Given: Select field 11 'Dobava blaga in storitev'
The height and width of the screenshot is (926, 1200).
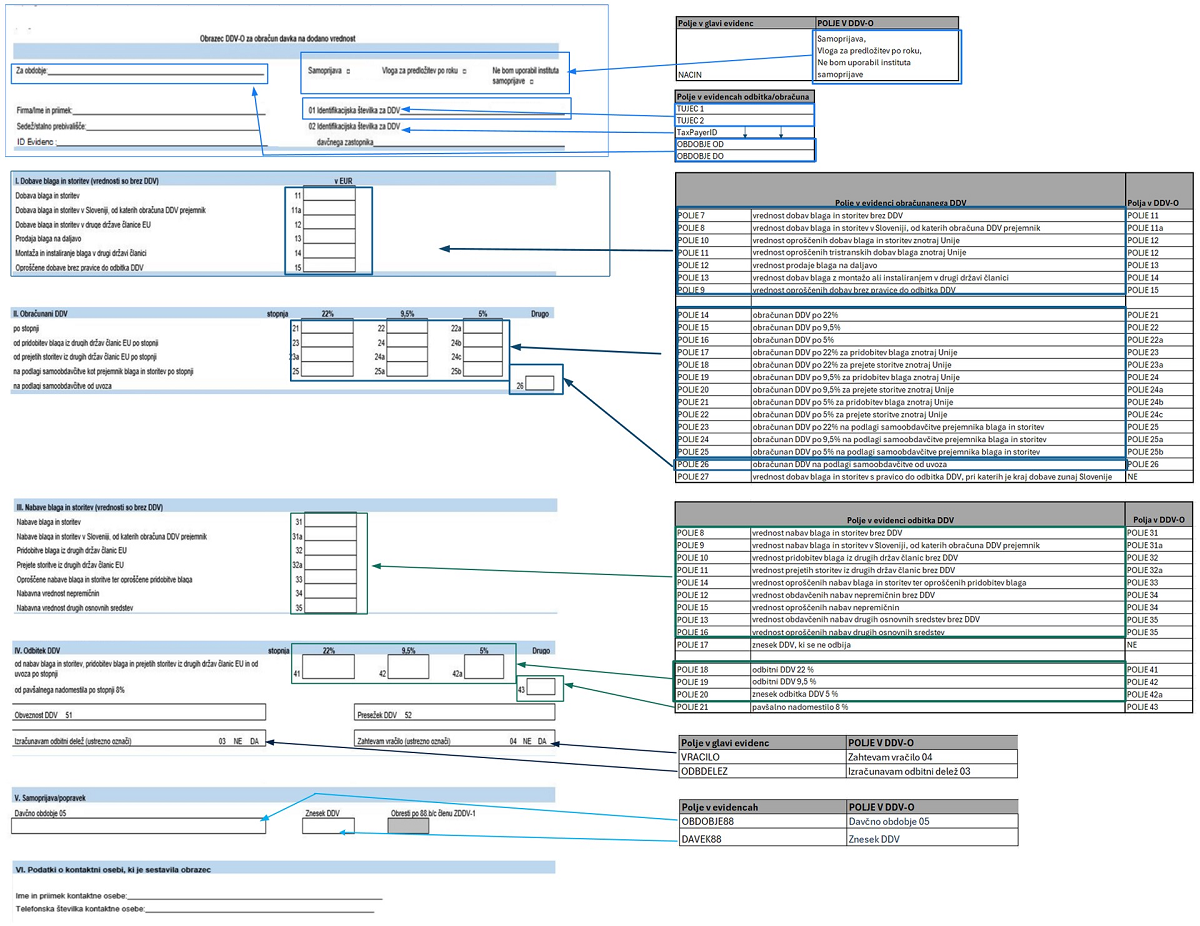Looking at the screenshot, I should point(329,196).
